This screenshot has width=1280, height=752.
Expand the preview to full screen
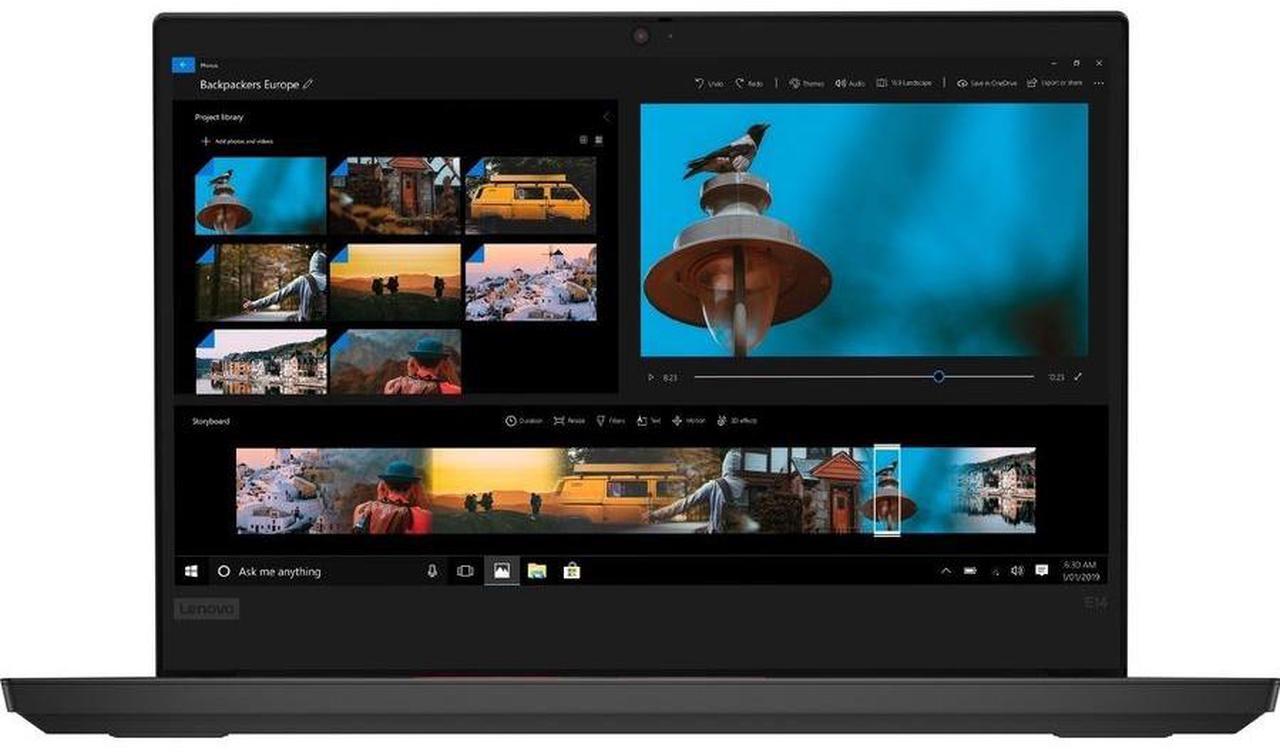point(1078,377)
